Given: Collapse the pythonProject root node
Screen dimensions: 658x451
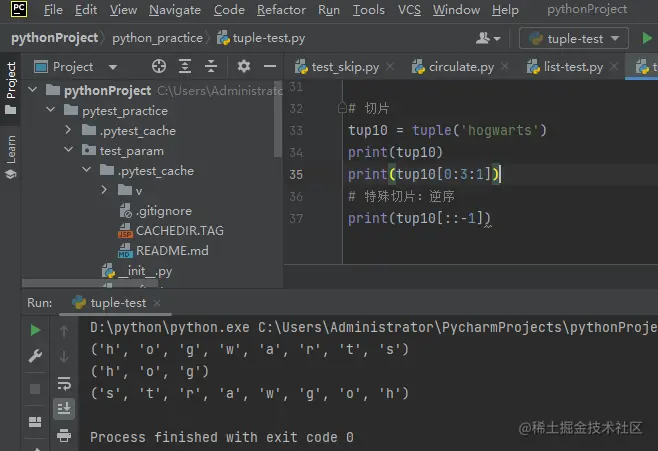Looking at the screenshot, I should pos(33,89).
